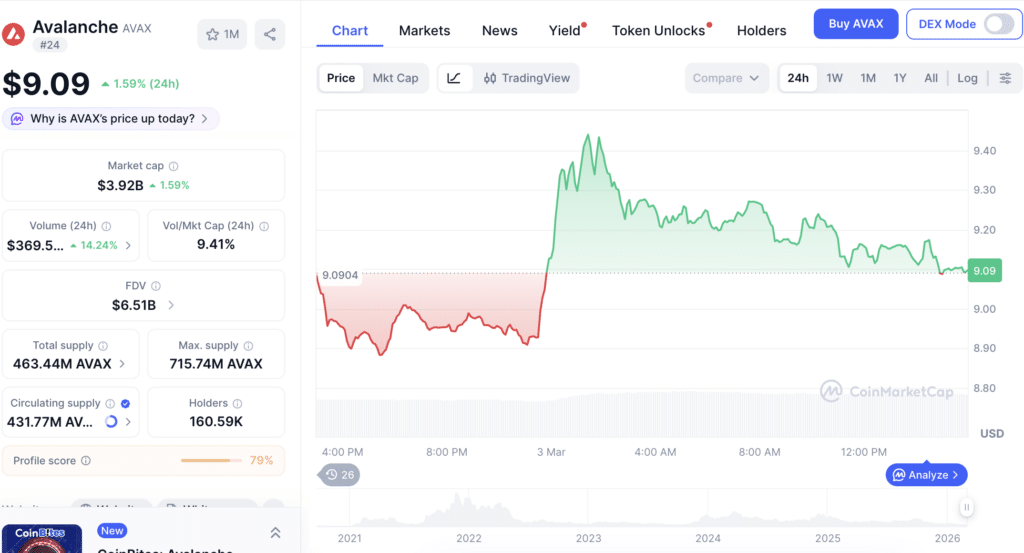
Task: Click the #24 rank badge
Action: coord(50,45)
